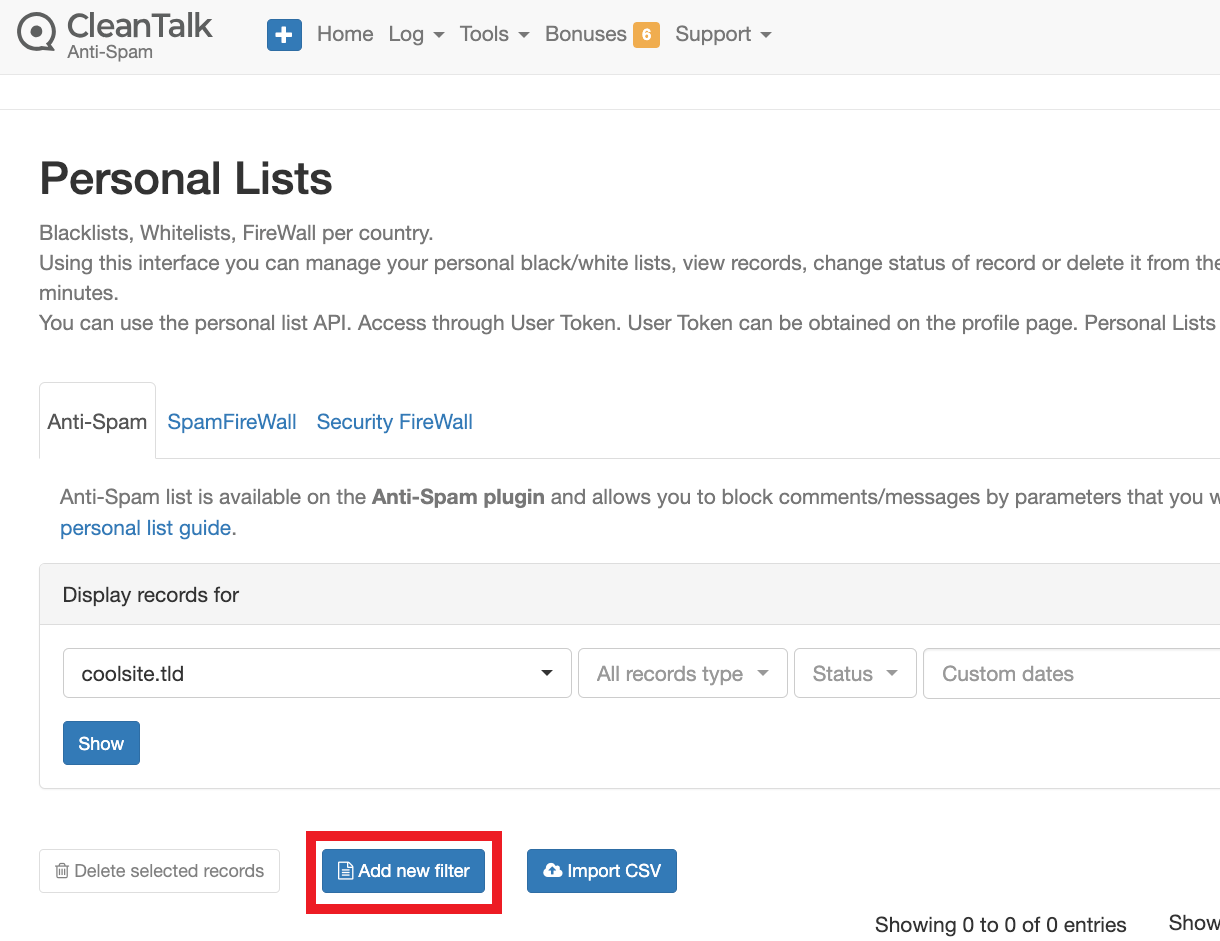Open the Home page
The width and height of the screenshot is (1220, 941).
coord(345,34)
